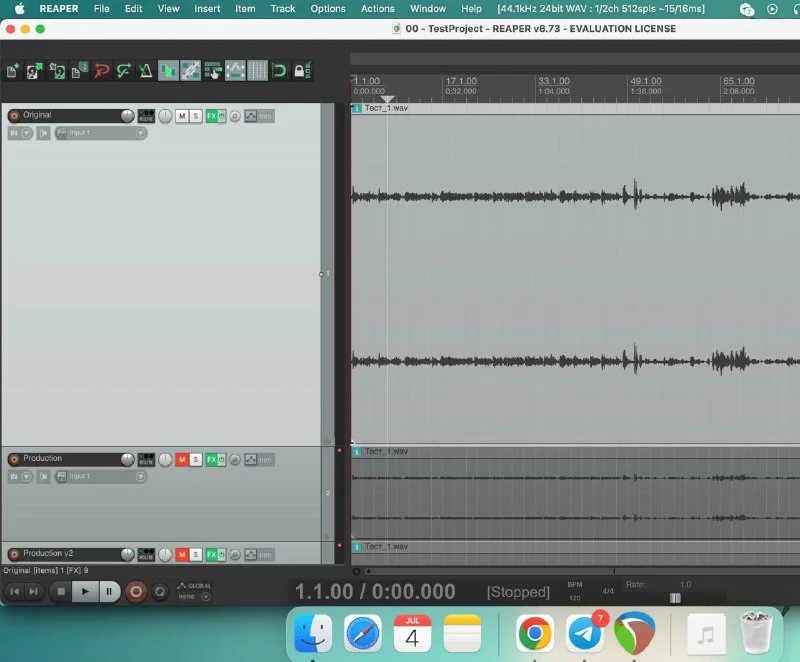The image size is (800, 662).
Task: Arm the Production v2 track for recording
Action: coord(14,554)
